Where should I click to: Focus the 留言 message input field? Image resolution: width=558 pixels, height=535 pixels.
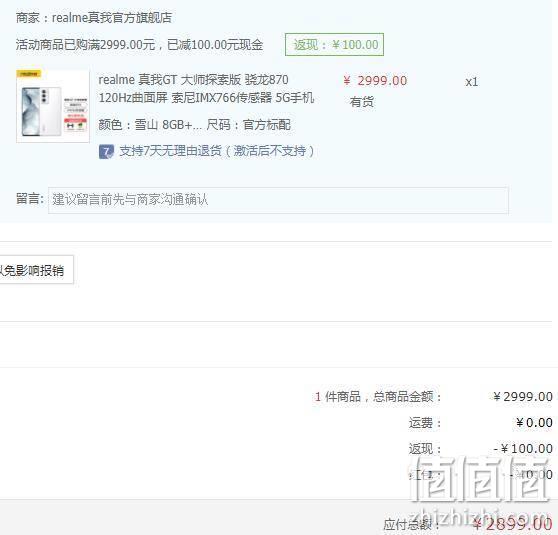click(x=278, y=200)
